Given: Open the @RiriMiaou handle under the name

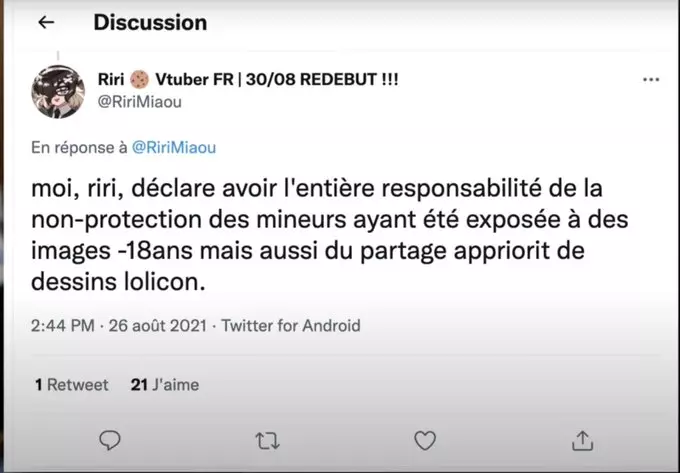Looking at the screenshot, I should [140, 102].
